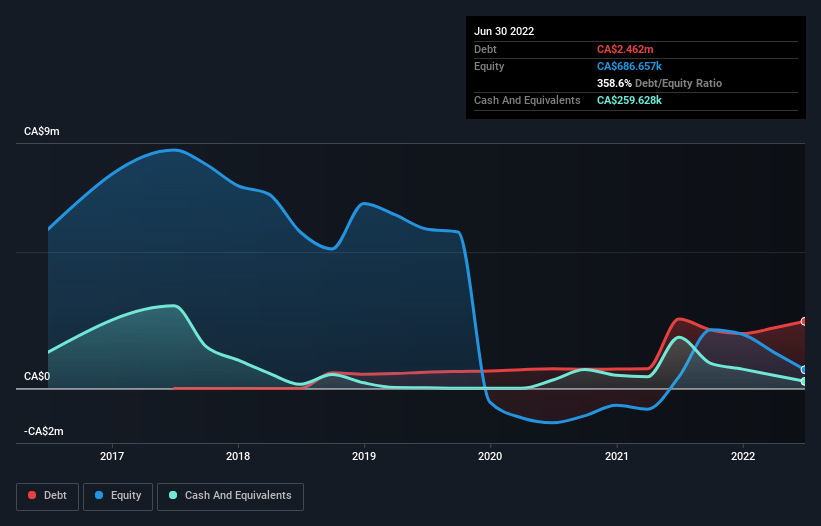Click the Equity row label in tooltip
821x526 pixels.
(489, 66)
